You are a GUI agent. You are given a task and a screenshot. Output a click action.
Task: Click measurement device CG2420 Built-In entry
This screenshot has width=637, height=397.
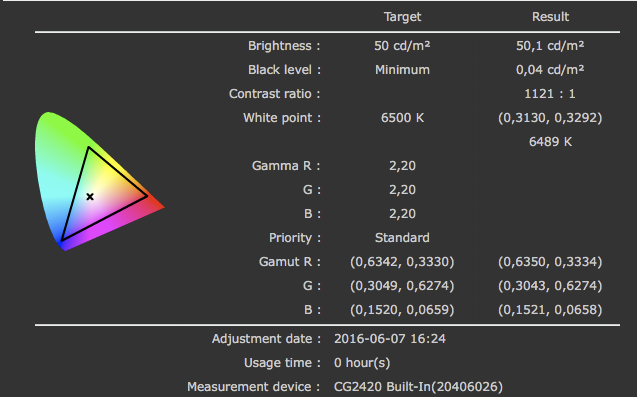[418, 386]
